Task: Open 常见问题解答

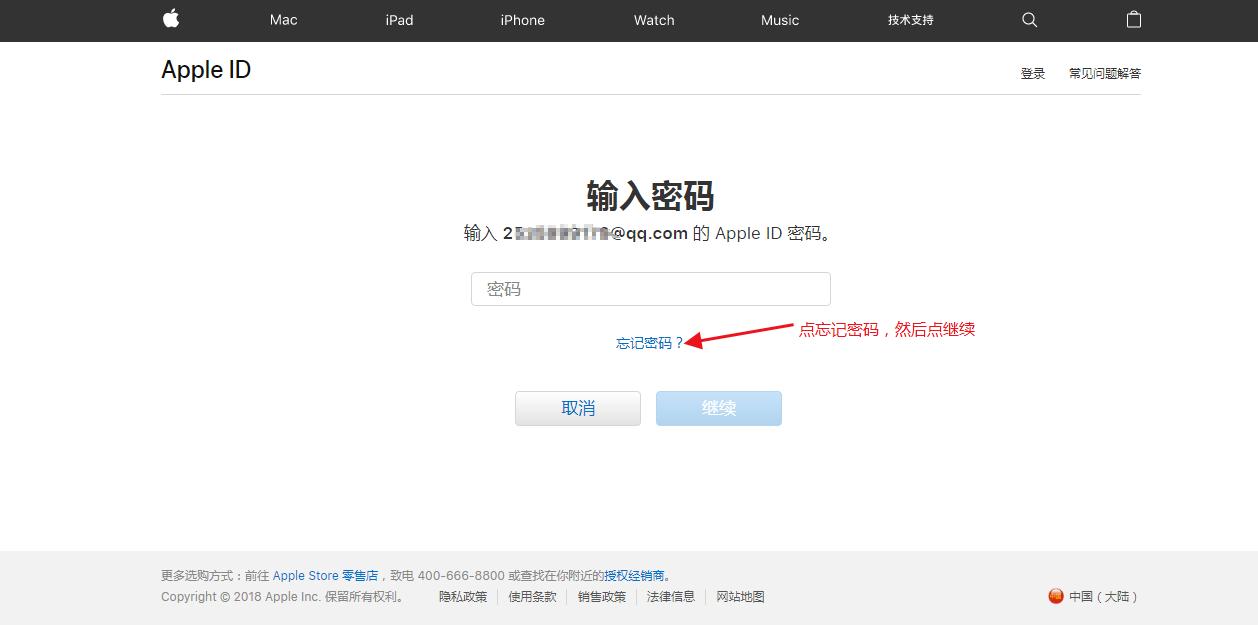Action: [1104, 72]
